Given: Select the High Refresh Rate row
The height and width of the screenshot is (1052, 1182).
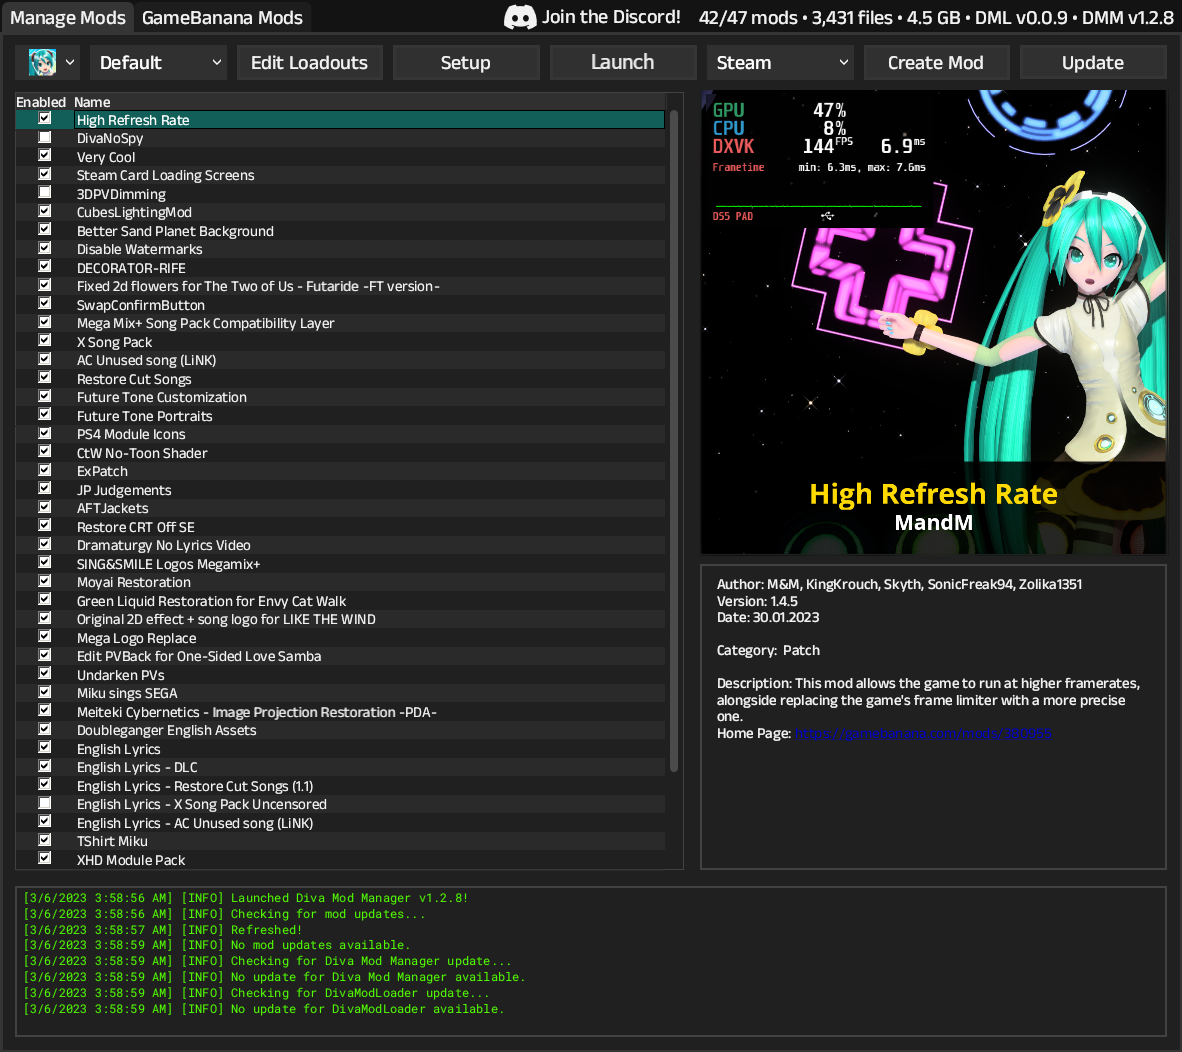Looking at the screenshot, I should click(x=340, y=120).
